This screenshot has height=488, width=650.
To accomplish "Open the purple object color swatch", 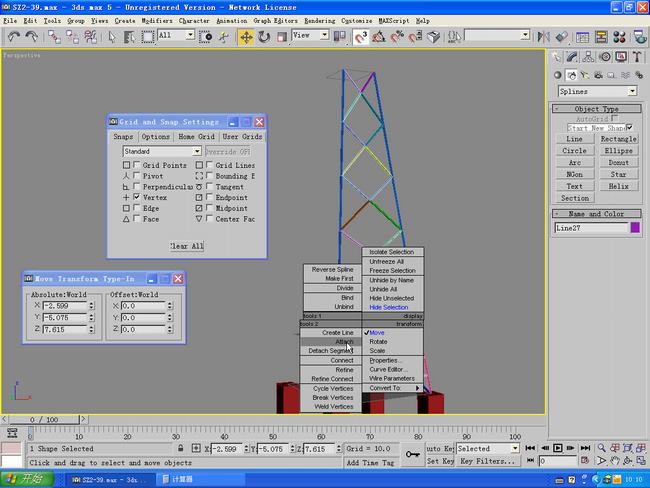I will click(x=635, y=228).
